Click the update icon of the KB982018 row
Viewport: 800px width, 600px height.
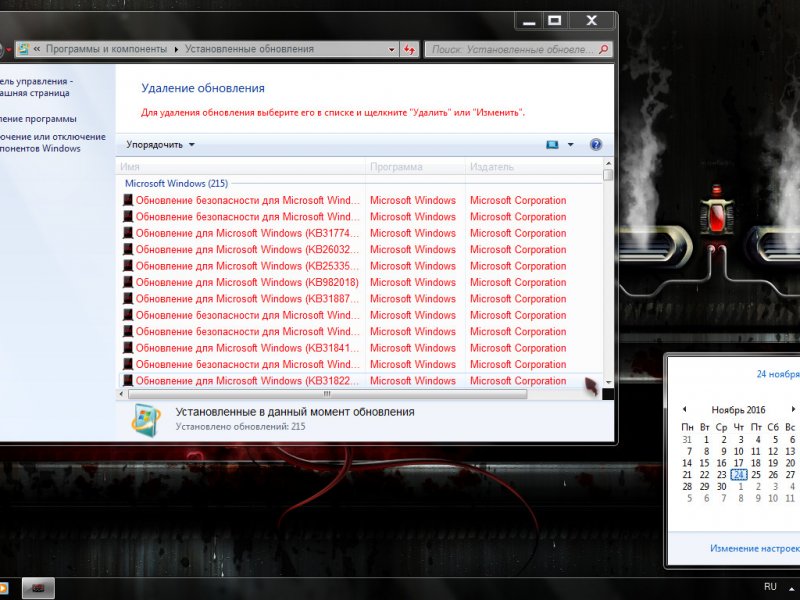pyautogui.click(x=128, y=282)
